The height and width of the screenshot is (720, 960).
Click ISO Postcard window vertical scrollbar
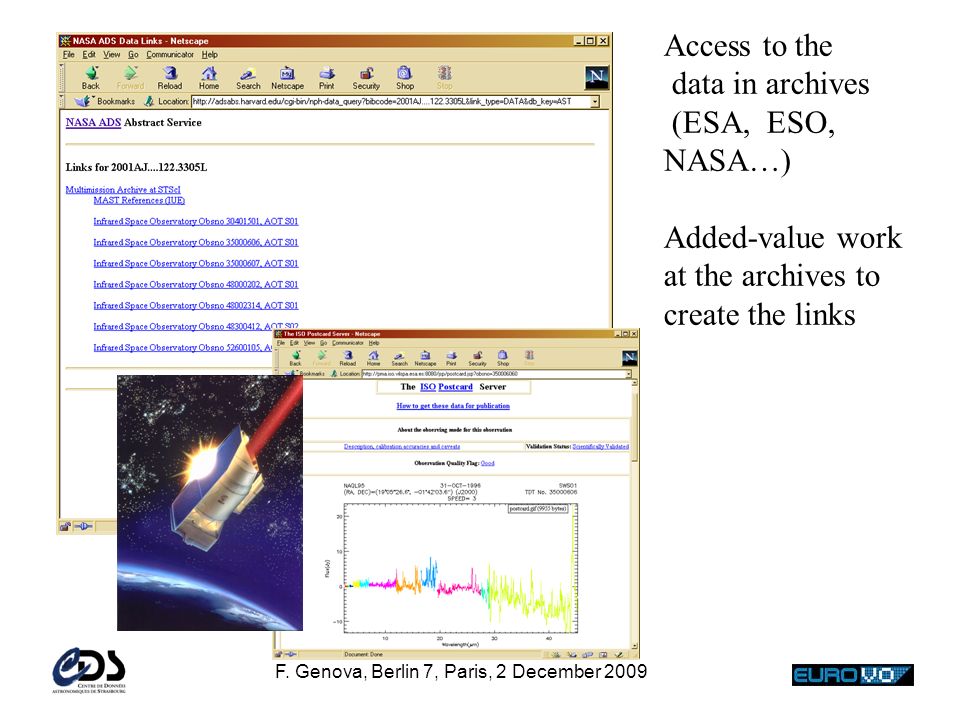pyautogui.click(x=634, y=514)
